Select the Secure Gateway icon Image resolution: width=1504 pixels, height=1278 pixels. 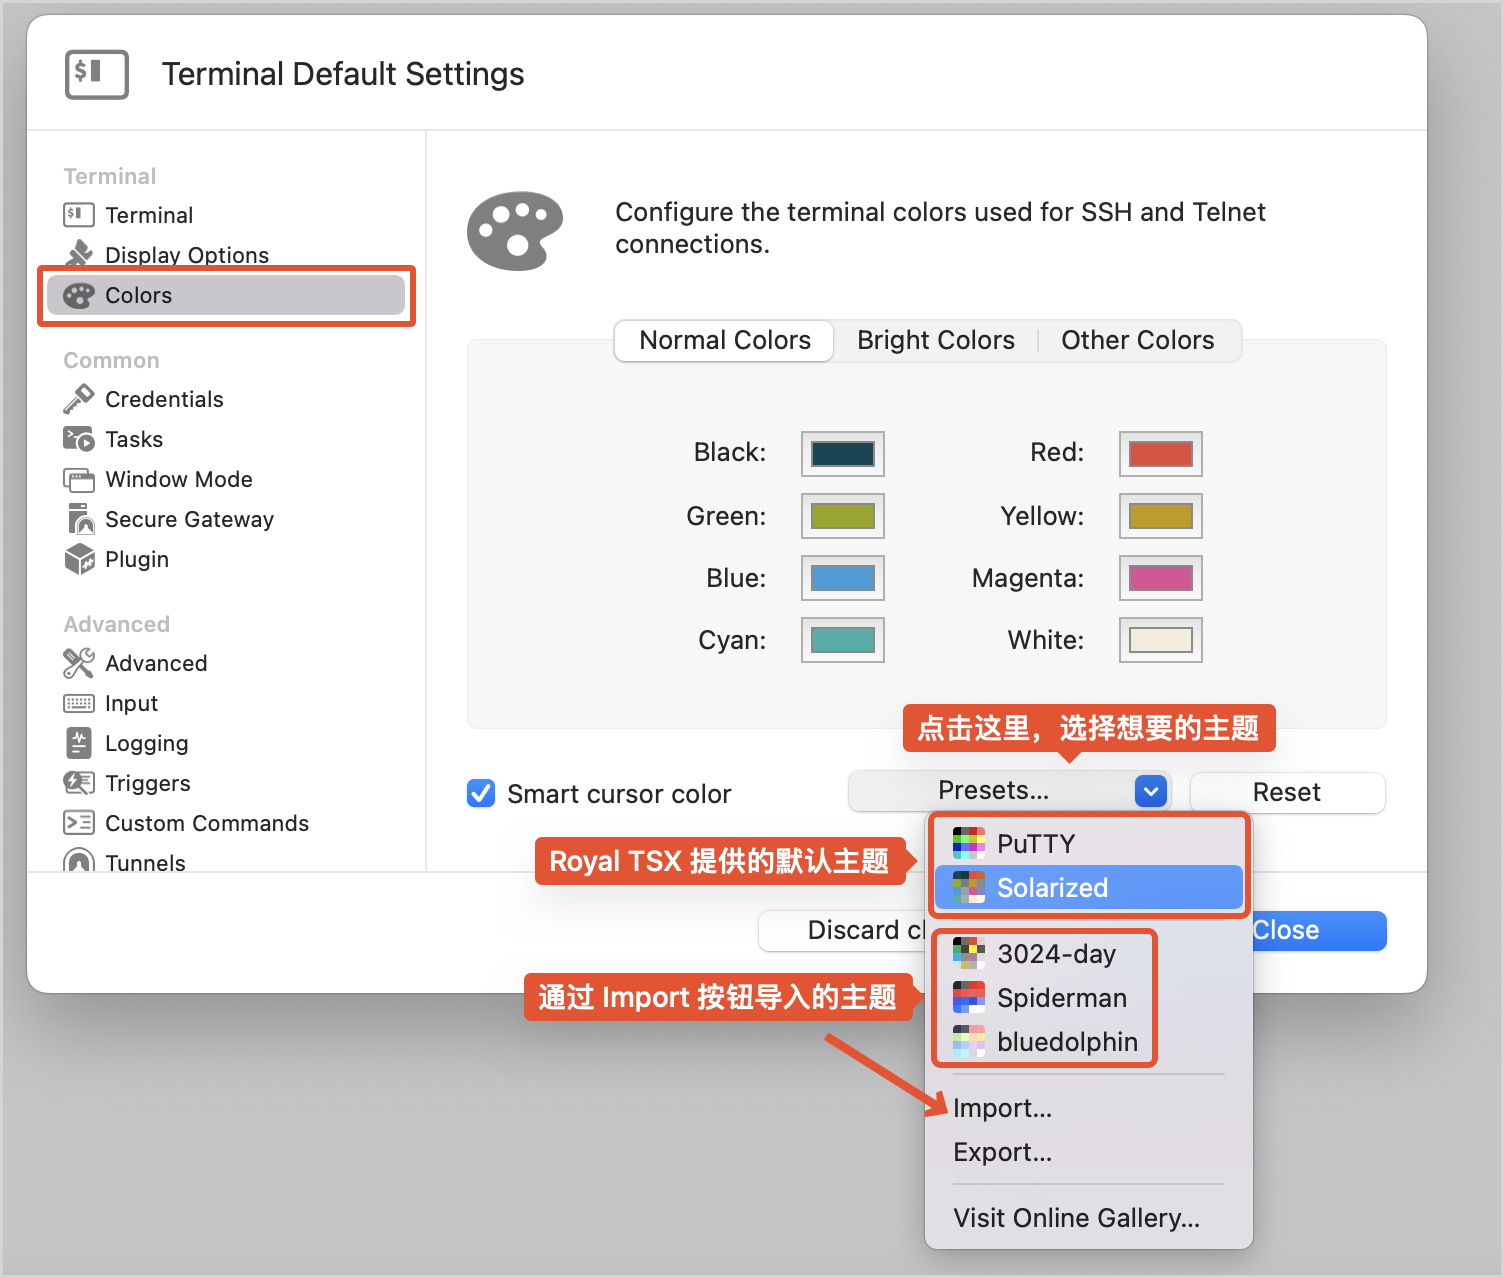(80, 519)
